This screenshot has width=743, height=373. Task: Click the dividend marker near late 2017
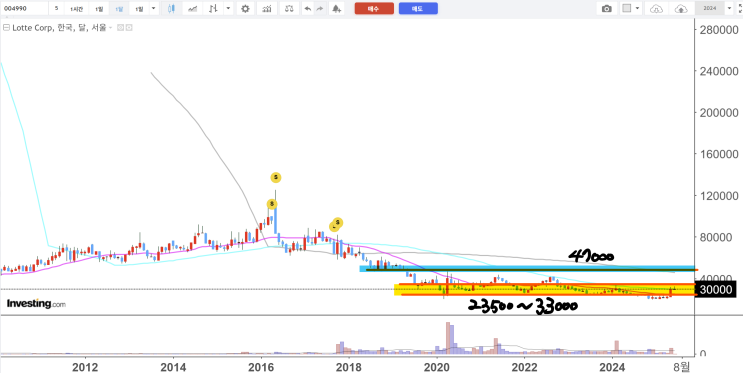[337, 223]
